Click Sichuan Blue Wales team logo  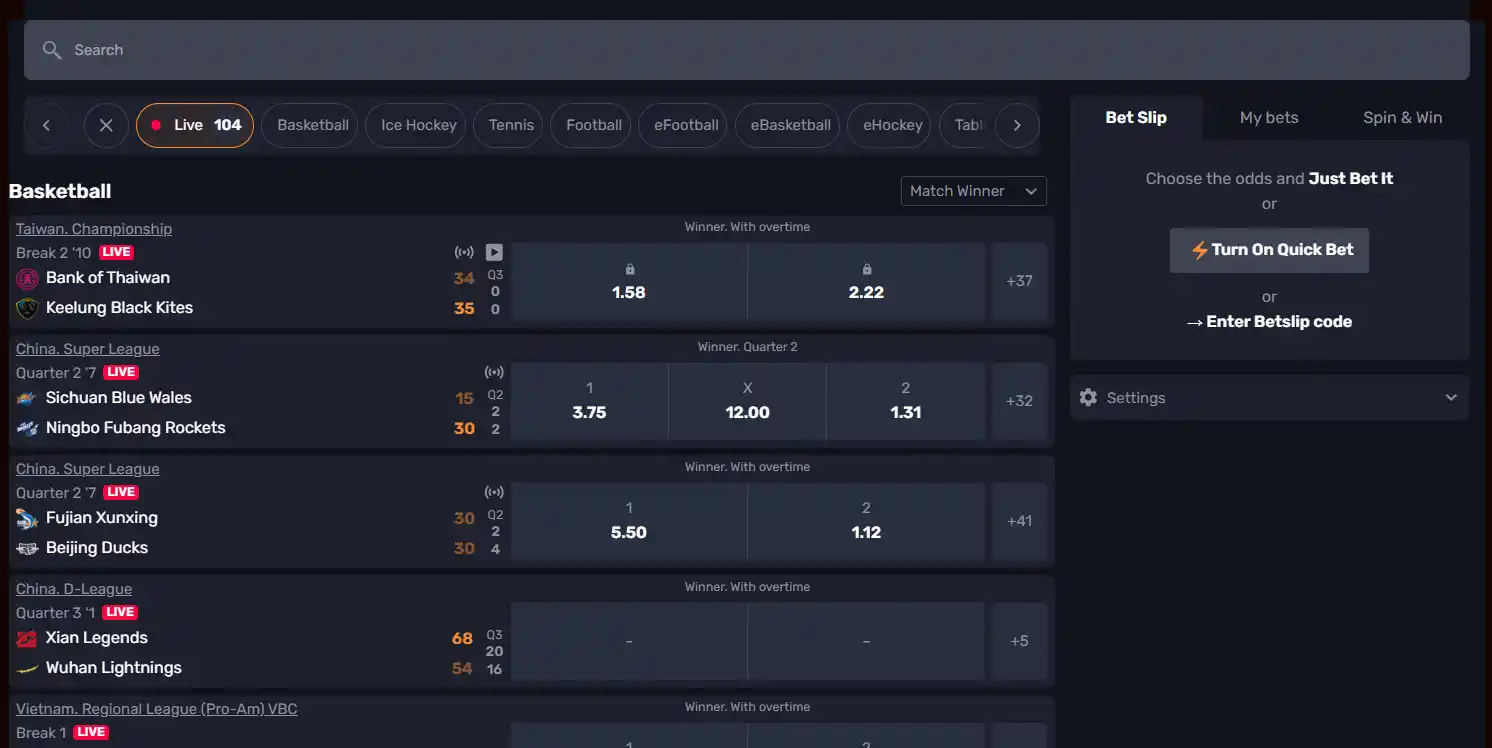point(27,398)
